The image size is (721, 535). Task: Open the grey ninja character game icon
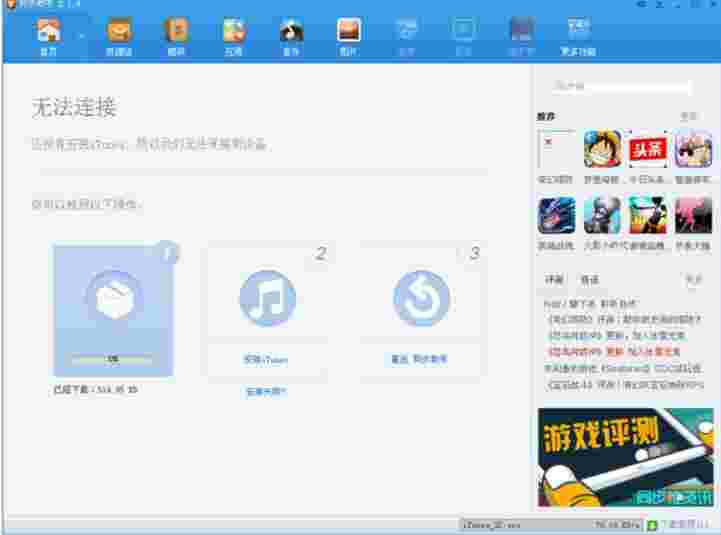click(x=602, y=215)
